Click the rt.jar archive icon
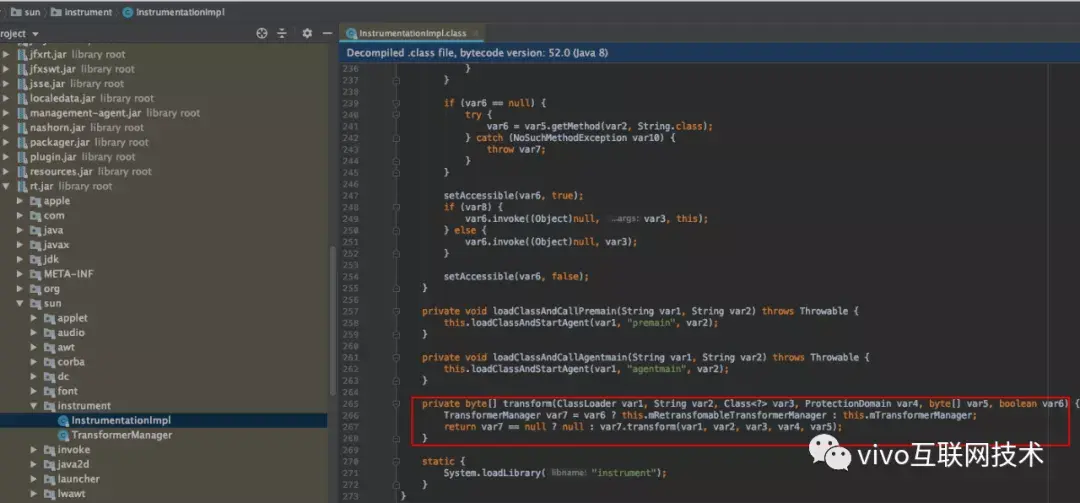 point(21,186)
